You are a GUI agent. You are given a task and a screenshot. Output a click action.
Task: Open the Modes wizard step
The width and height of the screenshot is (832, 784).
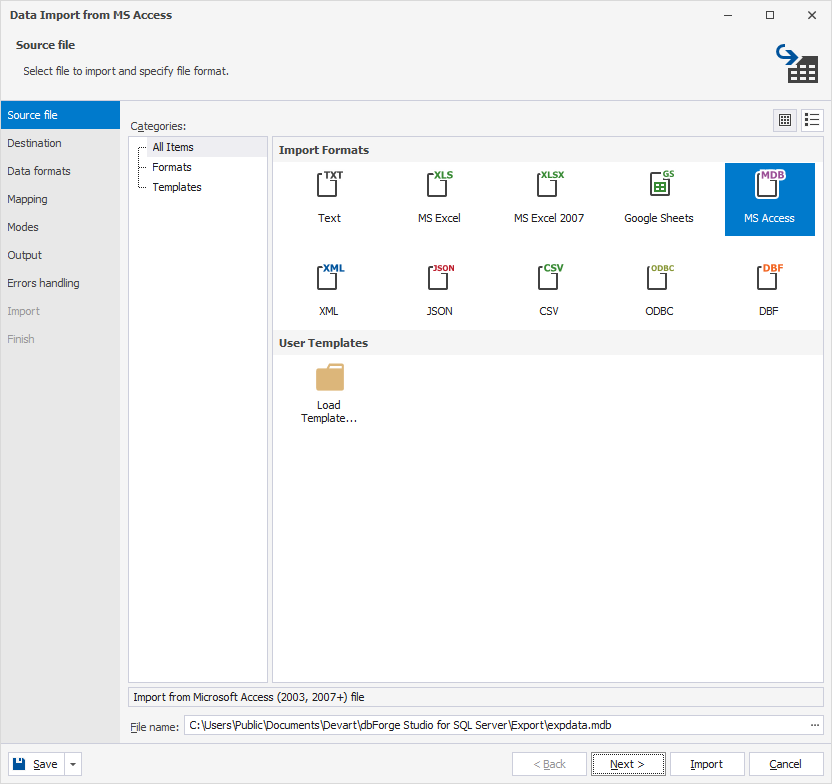pos(60,227)
